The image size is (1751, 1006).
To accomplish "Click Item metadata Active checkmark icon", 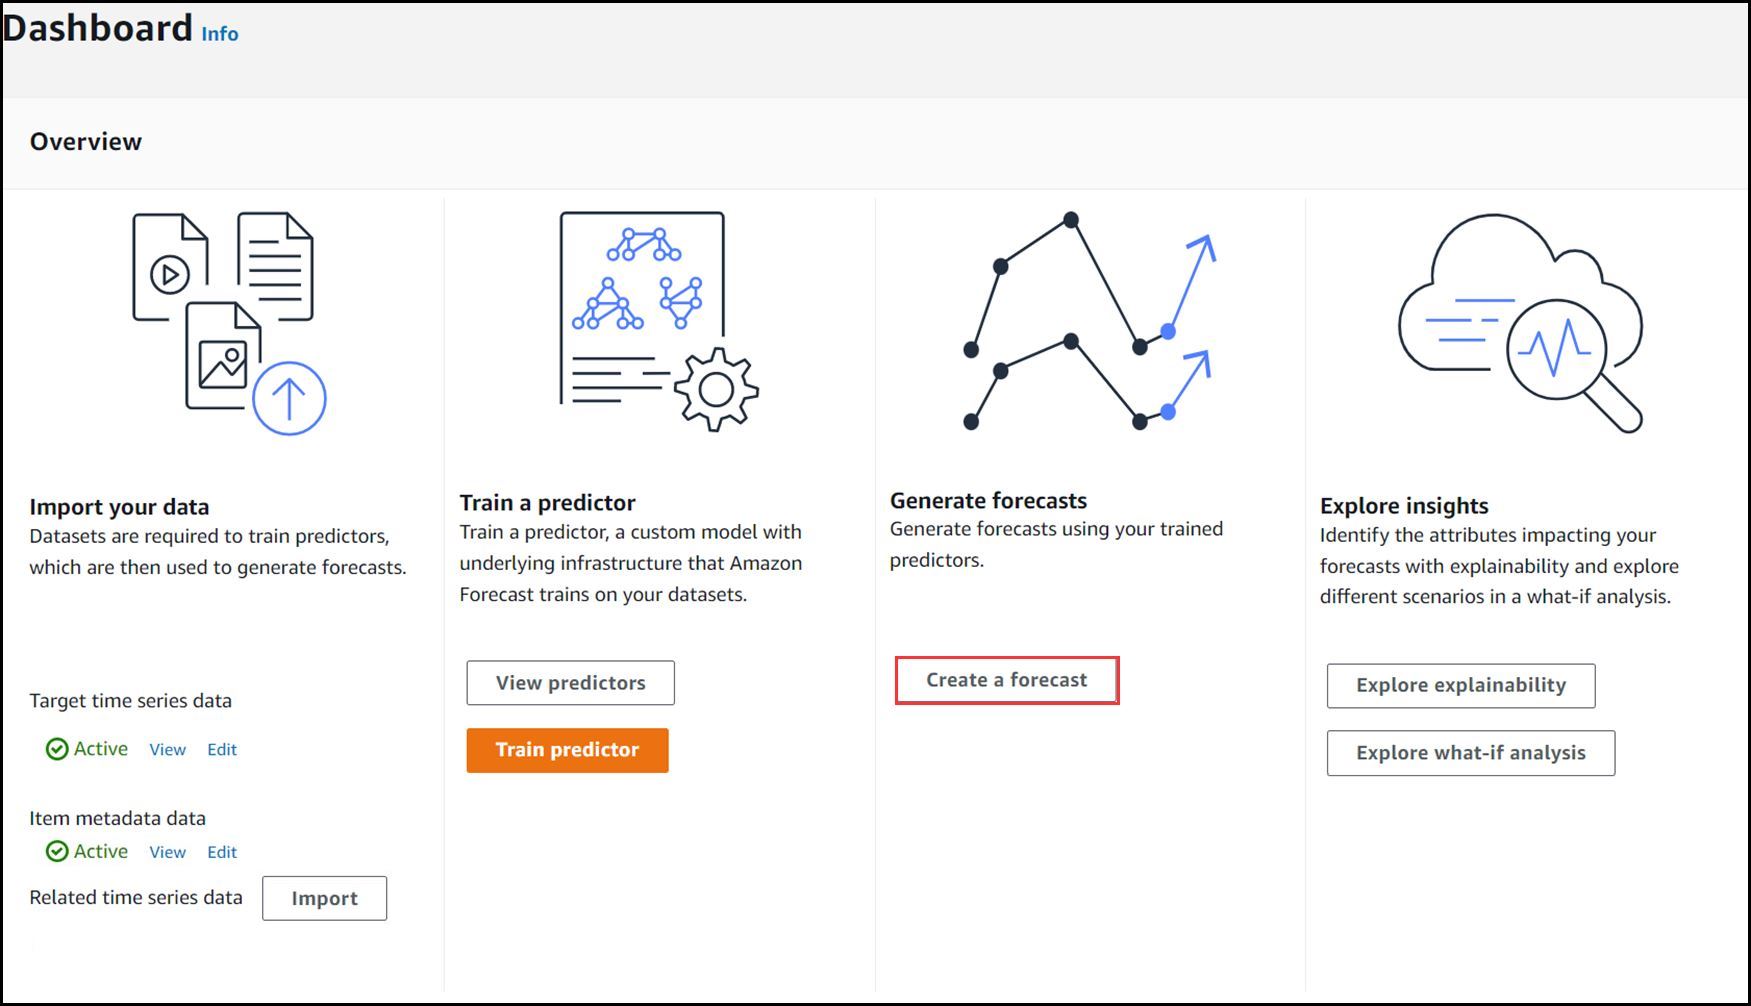I will [57, 851].
